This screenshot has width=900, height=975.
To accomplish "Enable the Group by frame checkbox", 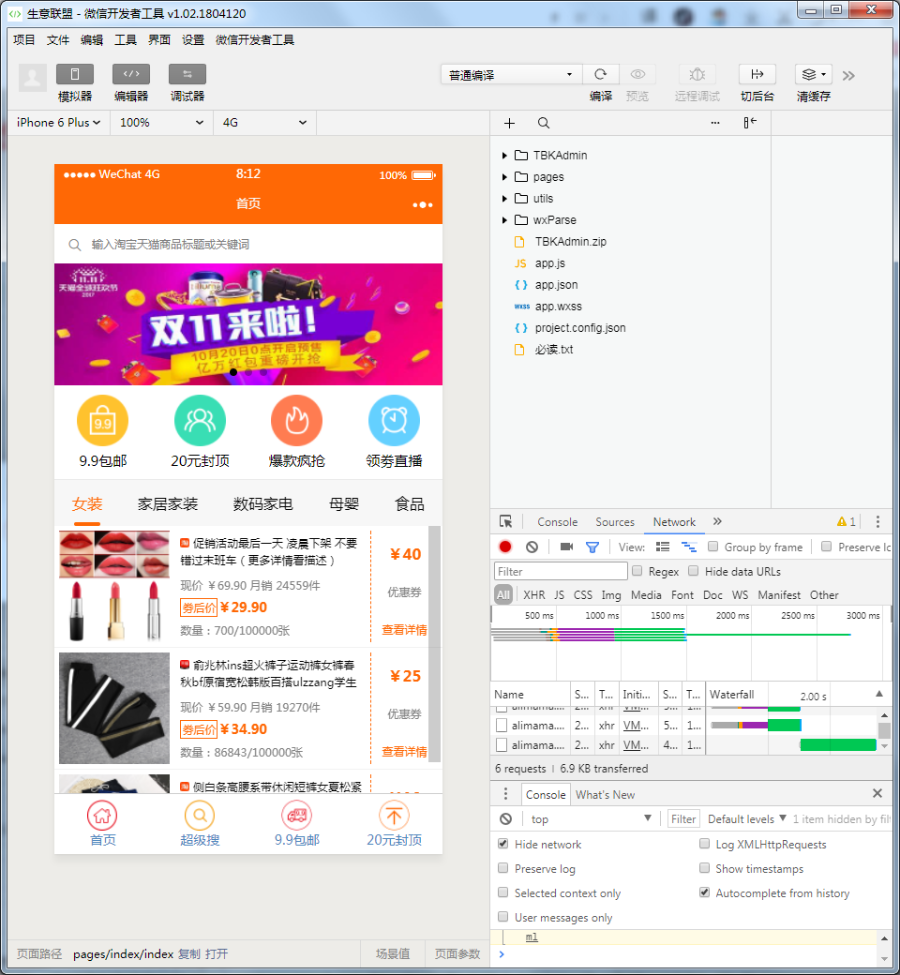I will [x=713, y=547].
